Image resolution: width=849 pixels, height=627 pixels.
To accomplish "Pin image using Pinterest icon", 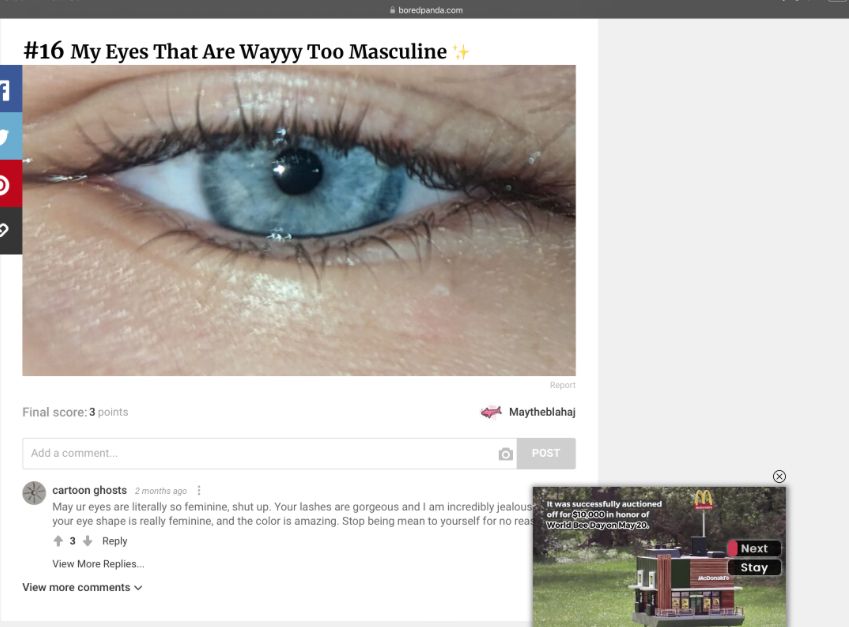I will (10, 184).
